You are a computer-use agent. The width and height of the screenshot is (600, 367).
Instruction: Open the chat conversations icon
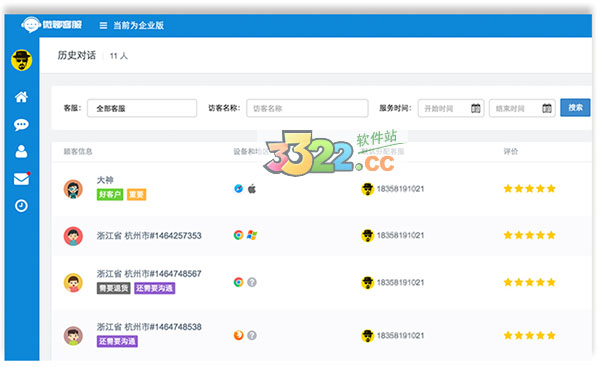click(21, 124)
